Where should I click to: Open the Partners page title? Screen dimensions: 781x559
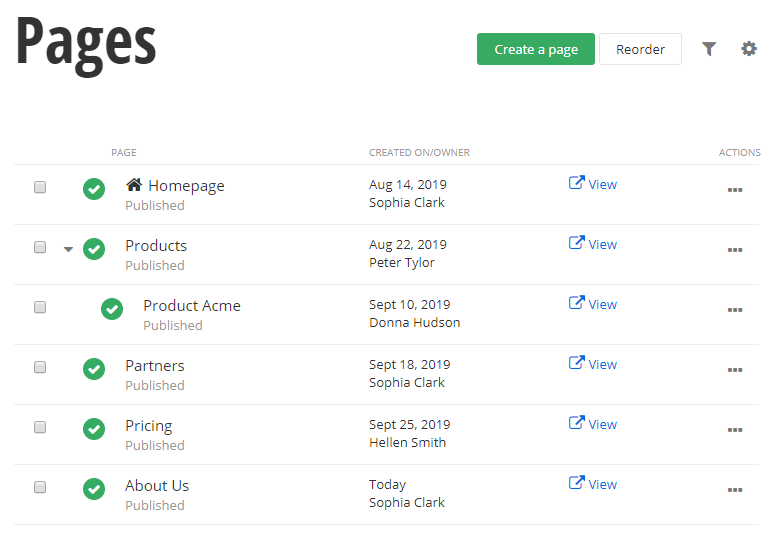(x=155, y=366)
